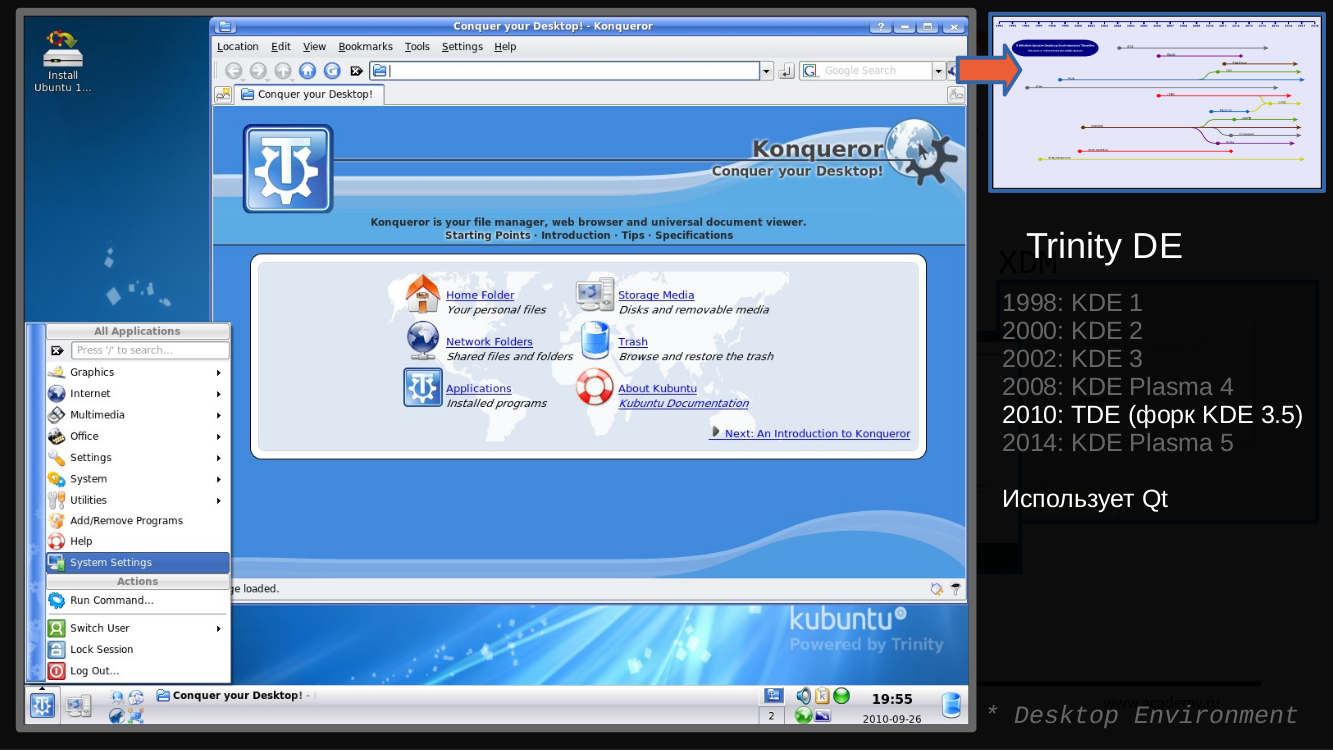
Task: Expand the System submenu
Action: click(138, 478)
